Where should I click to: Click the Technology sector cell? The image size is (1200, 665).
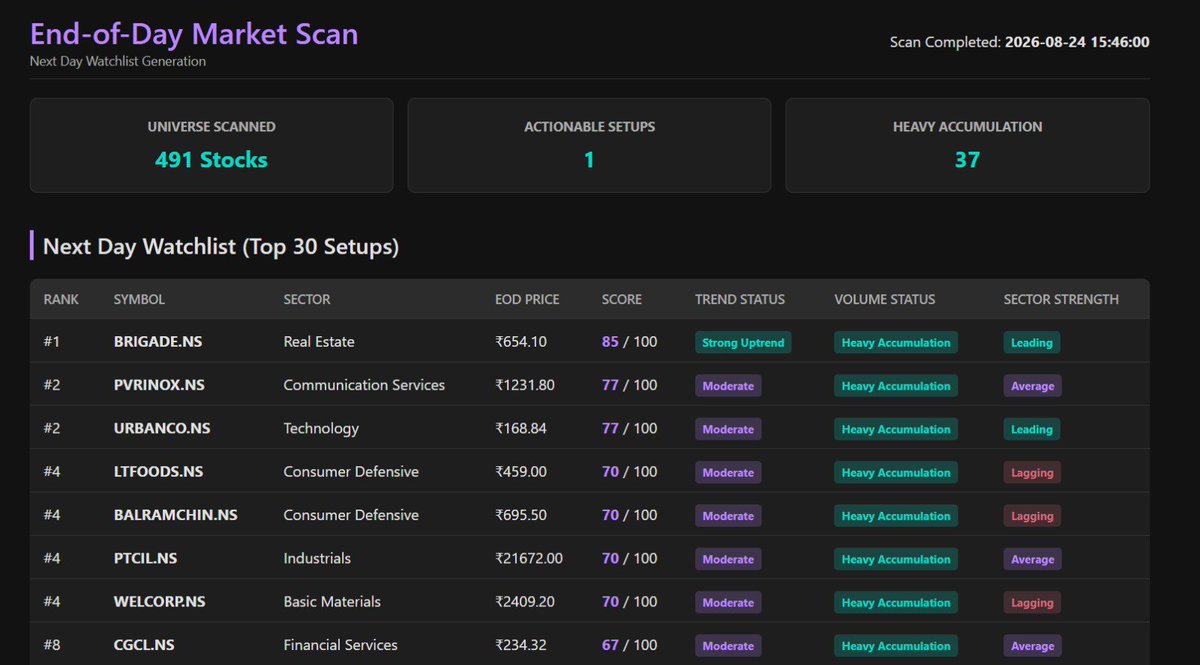point(321,428)
